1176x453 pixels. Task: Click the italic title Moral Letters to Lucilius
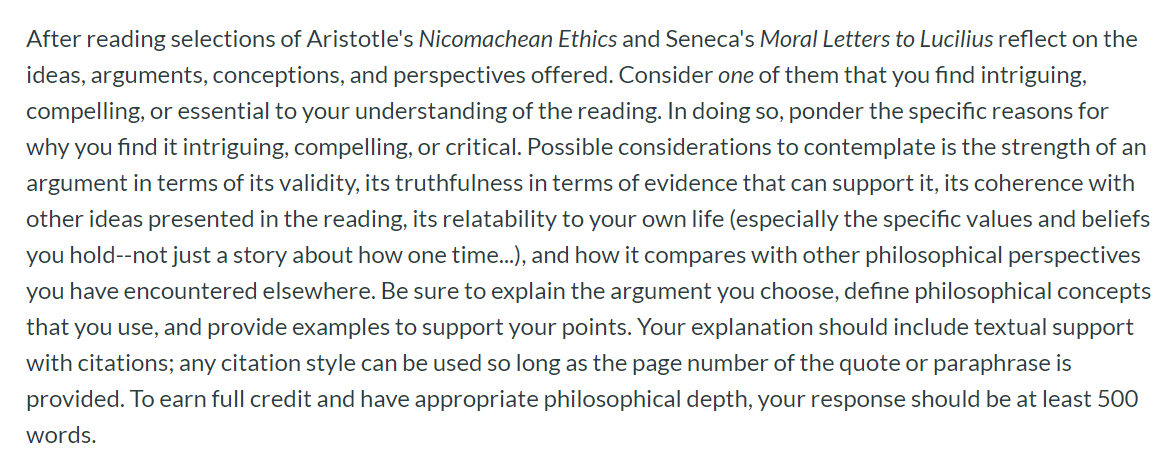pos(876,39)
